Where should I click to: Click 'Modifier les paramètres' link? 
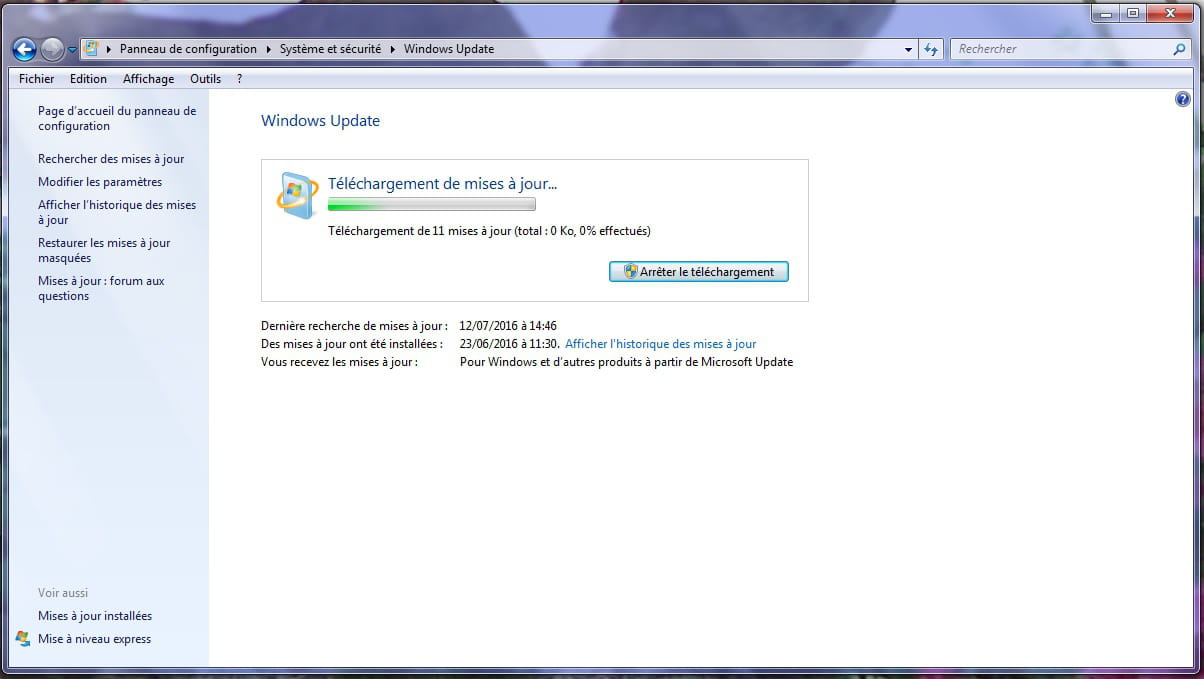click(x=100, y=182)
